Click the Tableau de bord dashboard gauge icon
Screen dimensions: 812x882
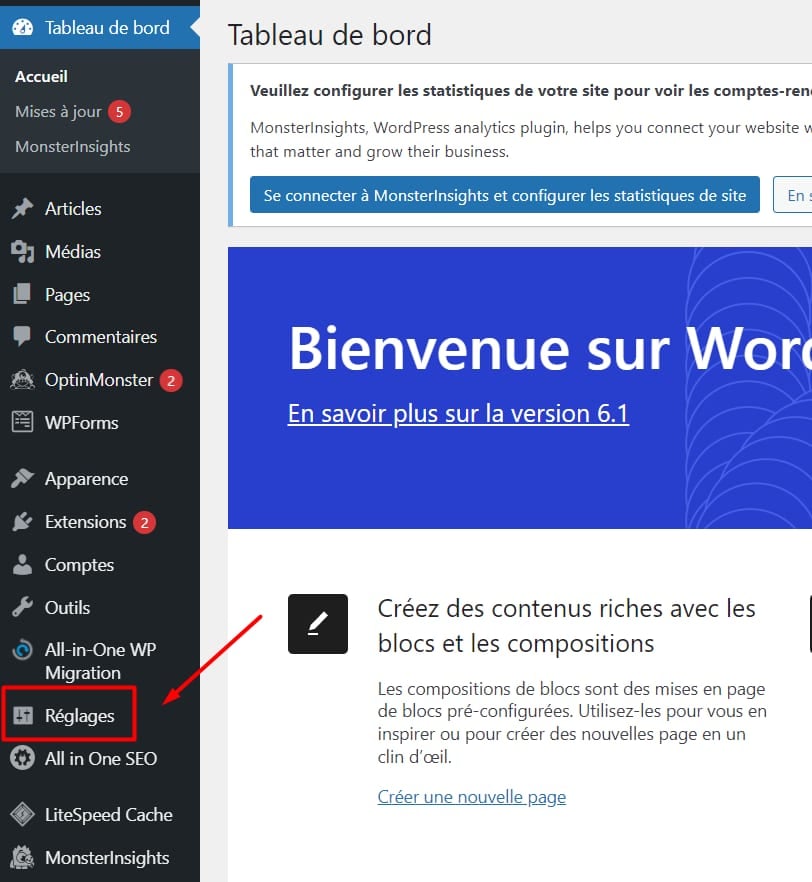coord(22,28)
